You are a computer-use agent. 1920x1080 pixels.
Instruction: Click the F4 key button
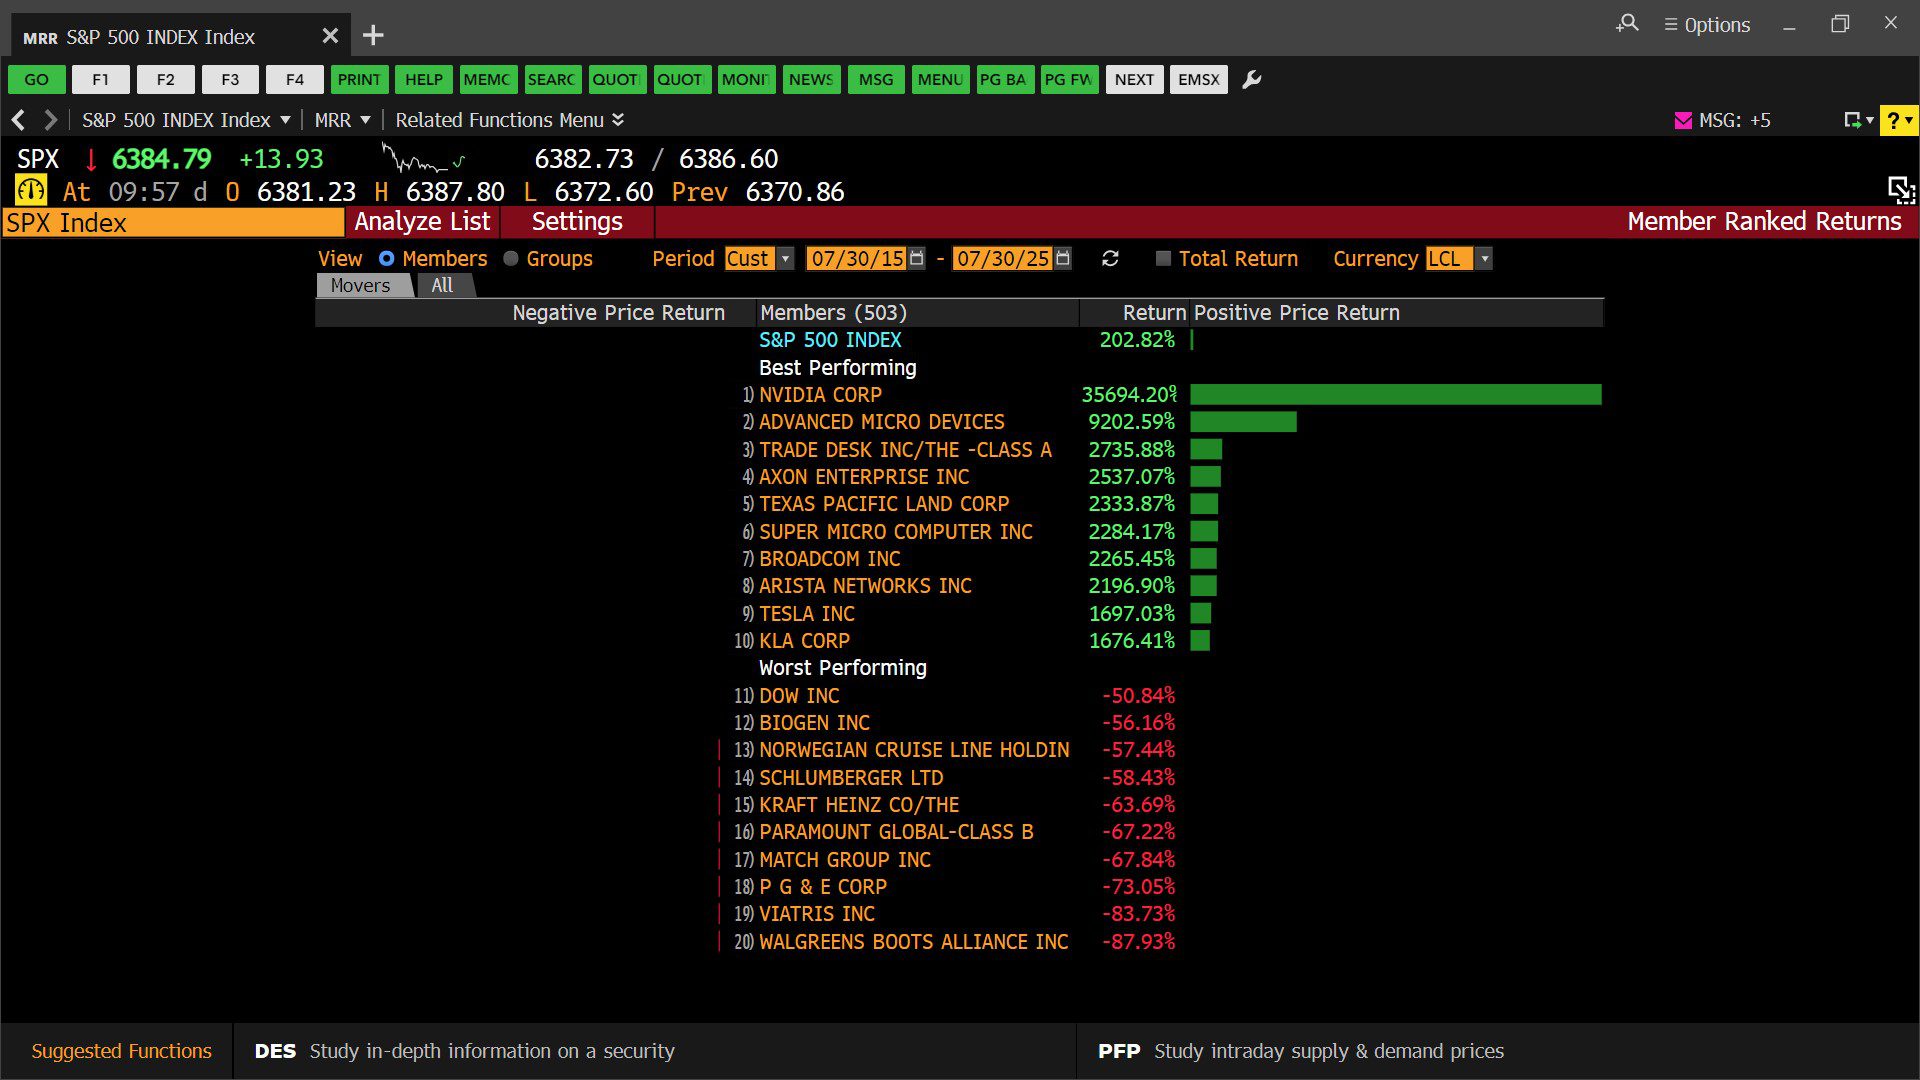coord(295,80)
